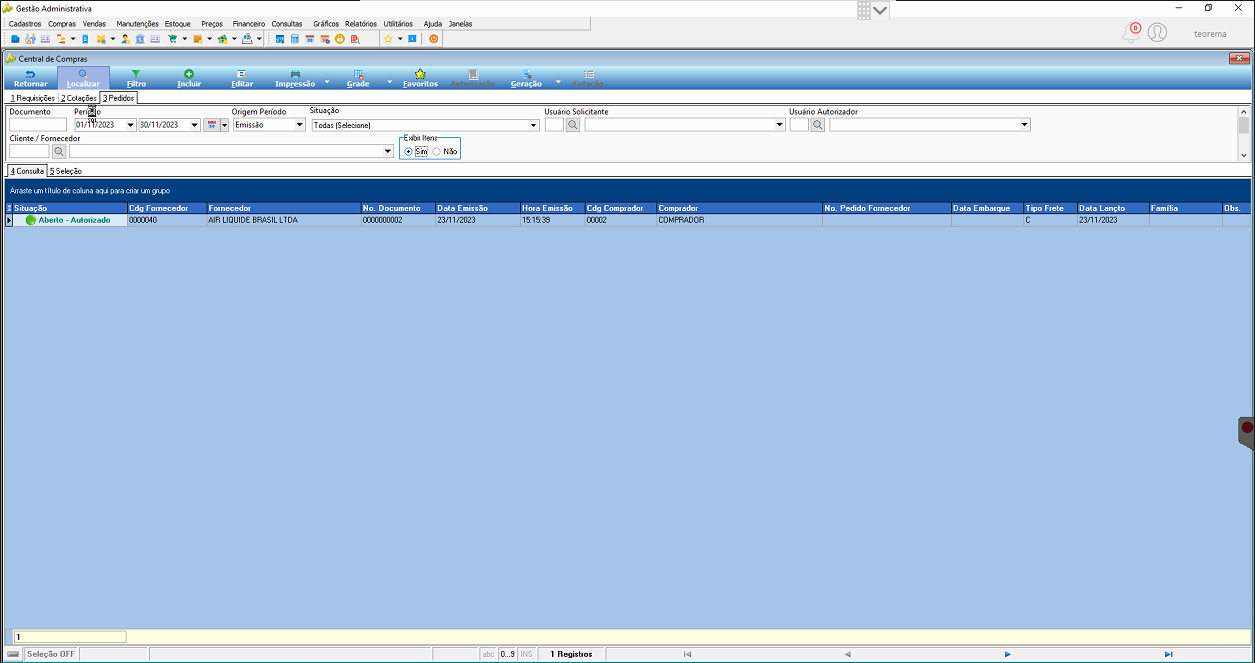Open the Período calendar picker icon

click(x=211, y=125)
